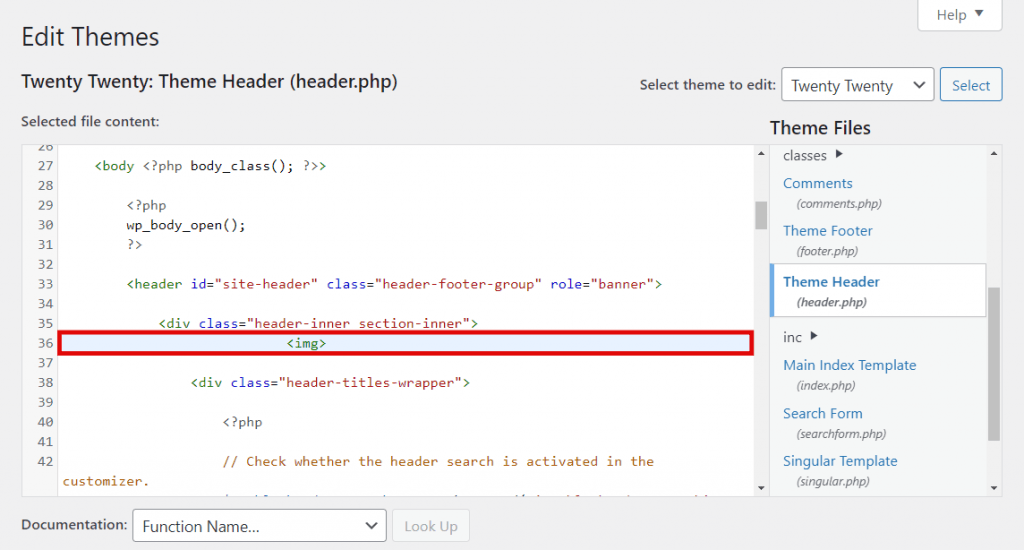1024x550 pixels.
Task: Click the code editor scrollbar thumb
Action: coord(761,215)
